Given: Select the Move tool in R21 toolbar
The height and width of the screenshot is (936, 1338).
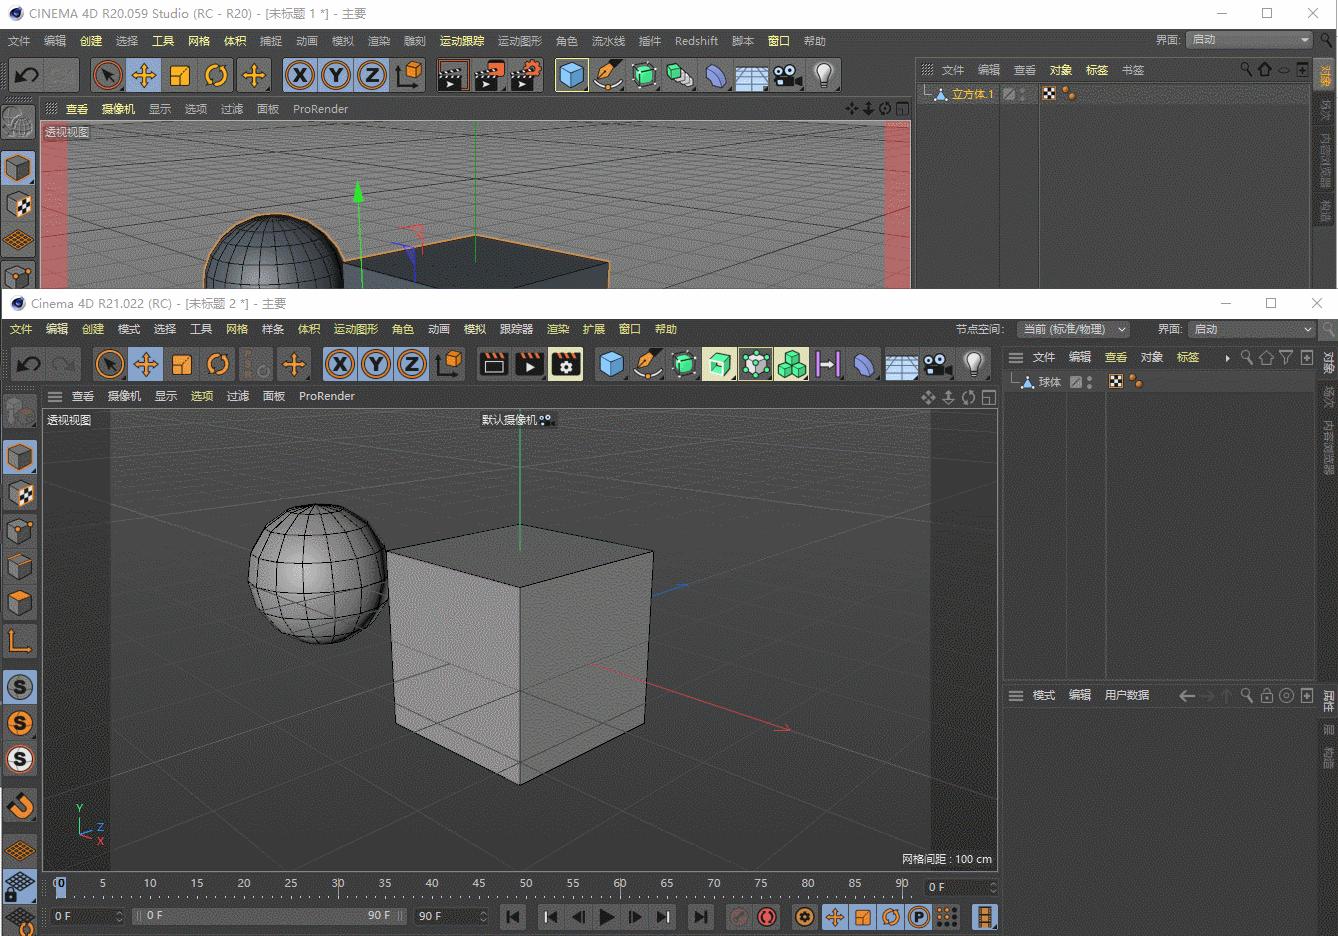Looking at the screenshot, I should pyautogui.click(x=146, y=364).
